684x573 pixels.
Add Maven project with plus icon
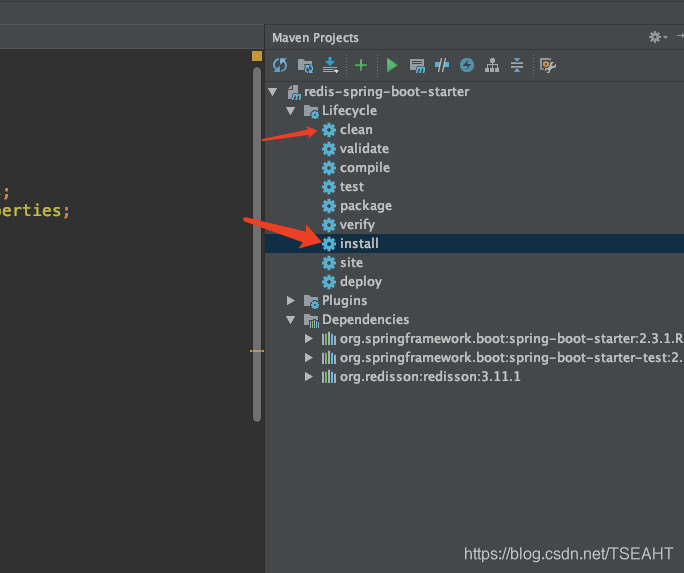pos(361,65)
